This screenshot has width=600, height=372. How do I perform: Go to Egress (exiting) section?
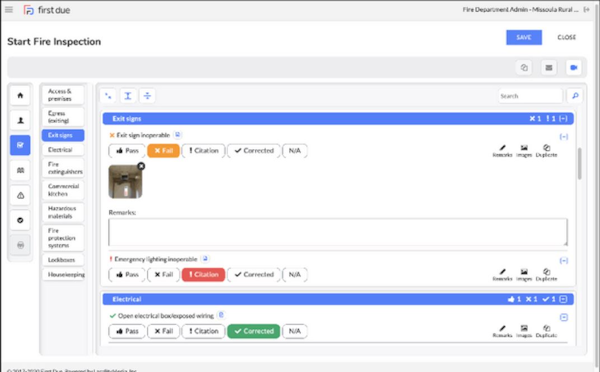(x=63, y=117)
